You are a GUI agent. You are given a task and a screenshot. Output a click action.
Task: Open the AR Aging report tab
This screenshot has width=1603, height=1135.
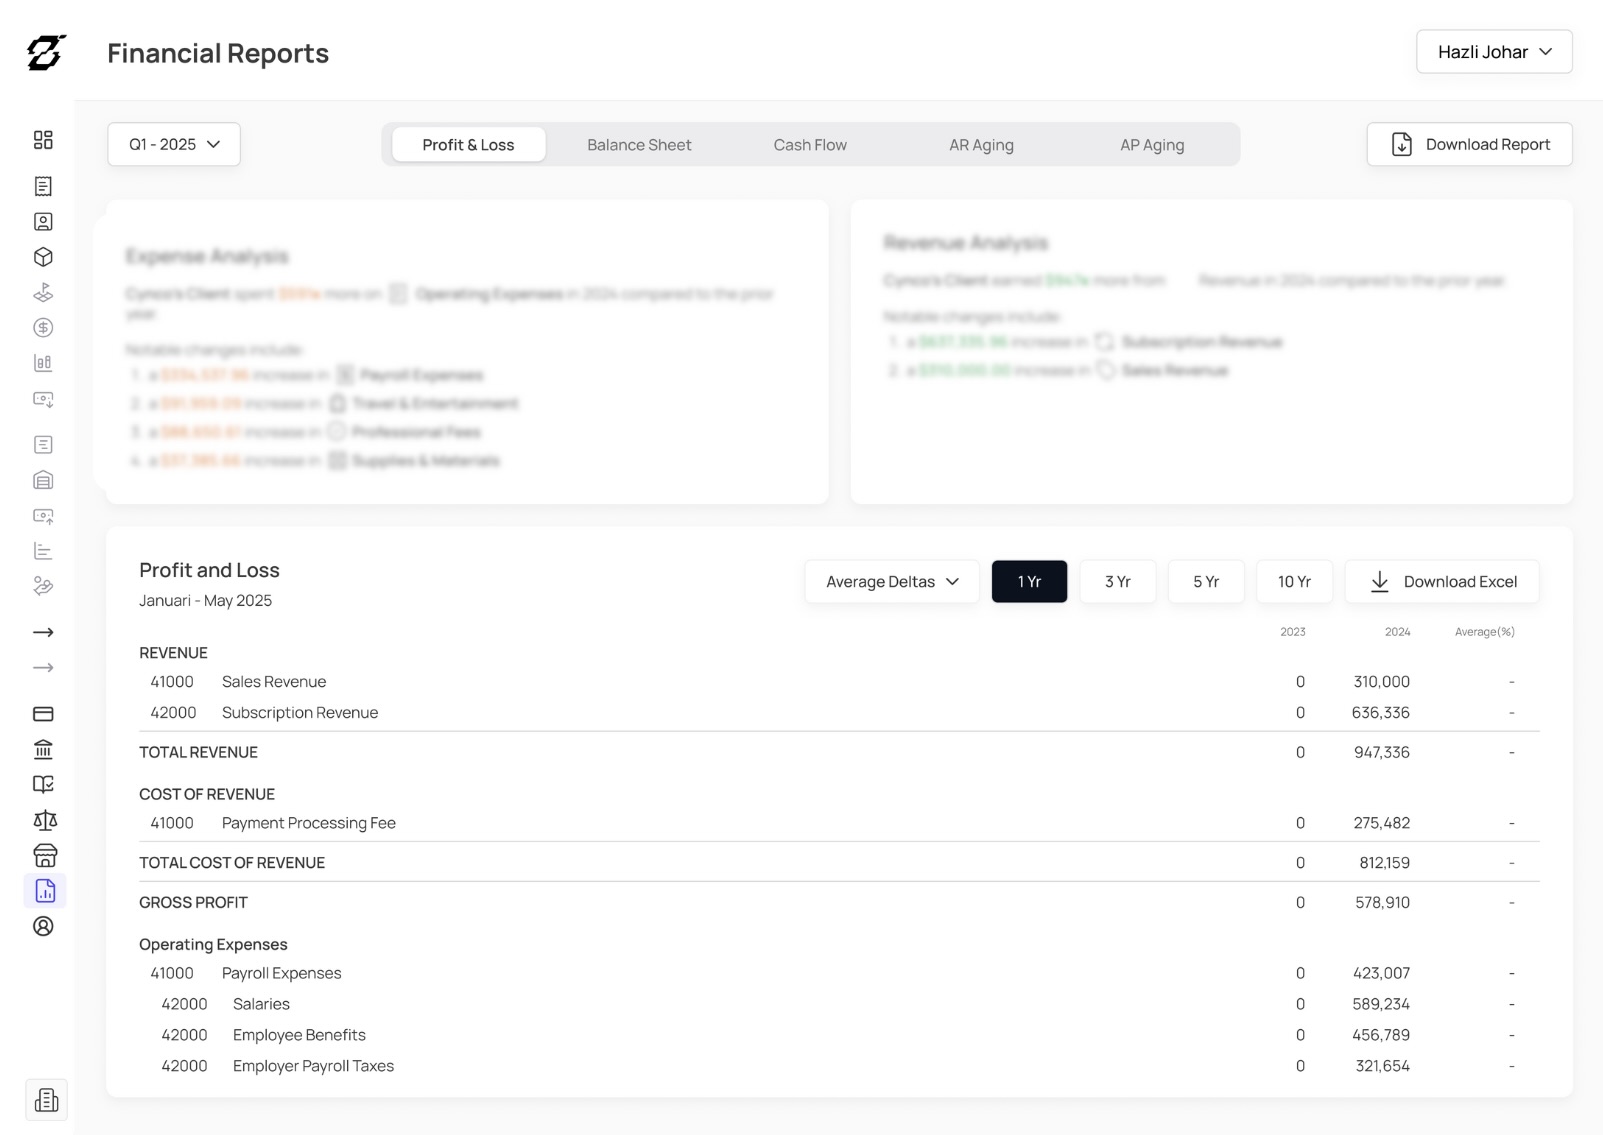point(981,144)
